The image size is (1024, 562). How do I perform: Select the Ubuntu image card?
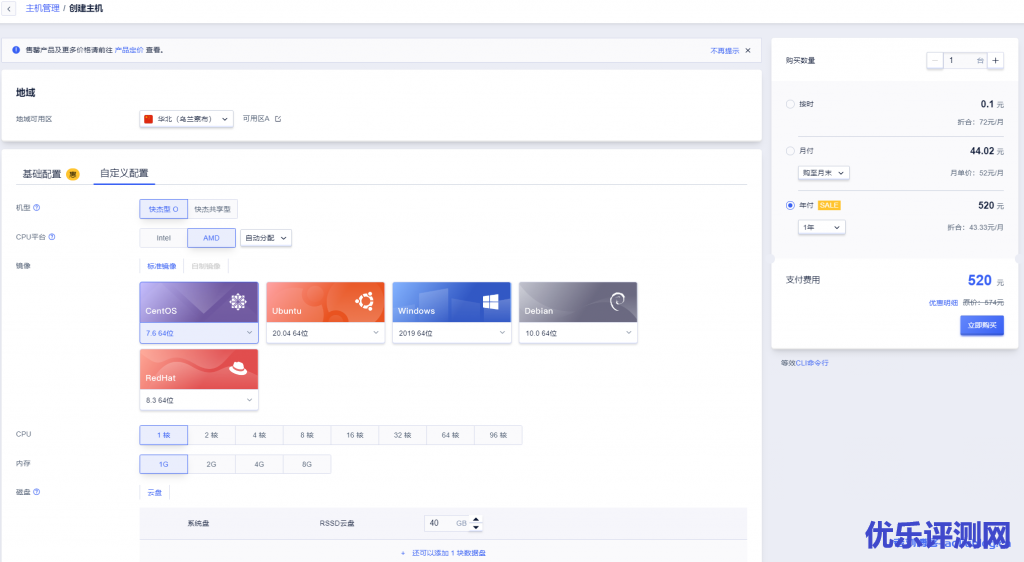coord(325,302)
